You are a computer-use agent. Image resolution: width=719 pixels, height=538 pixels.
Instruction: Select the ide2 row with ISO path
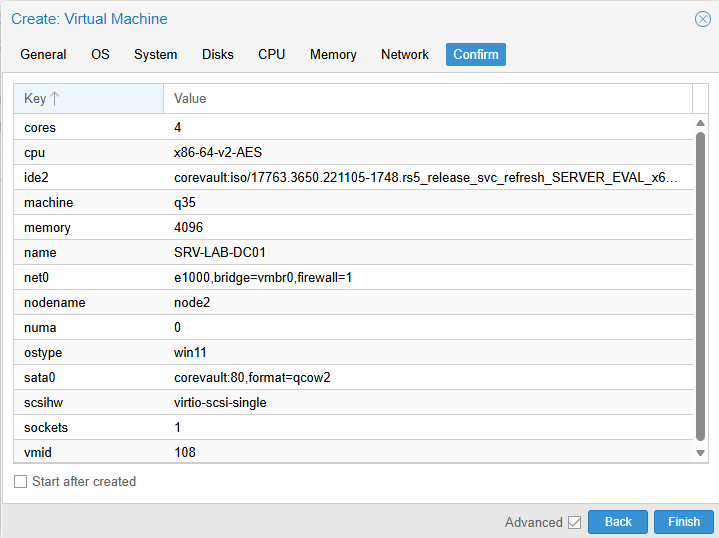click(353, 177)
